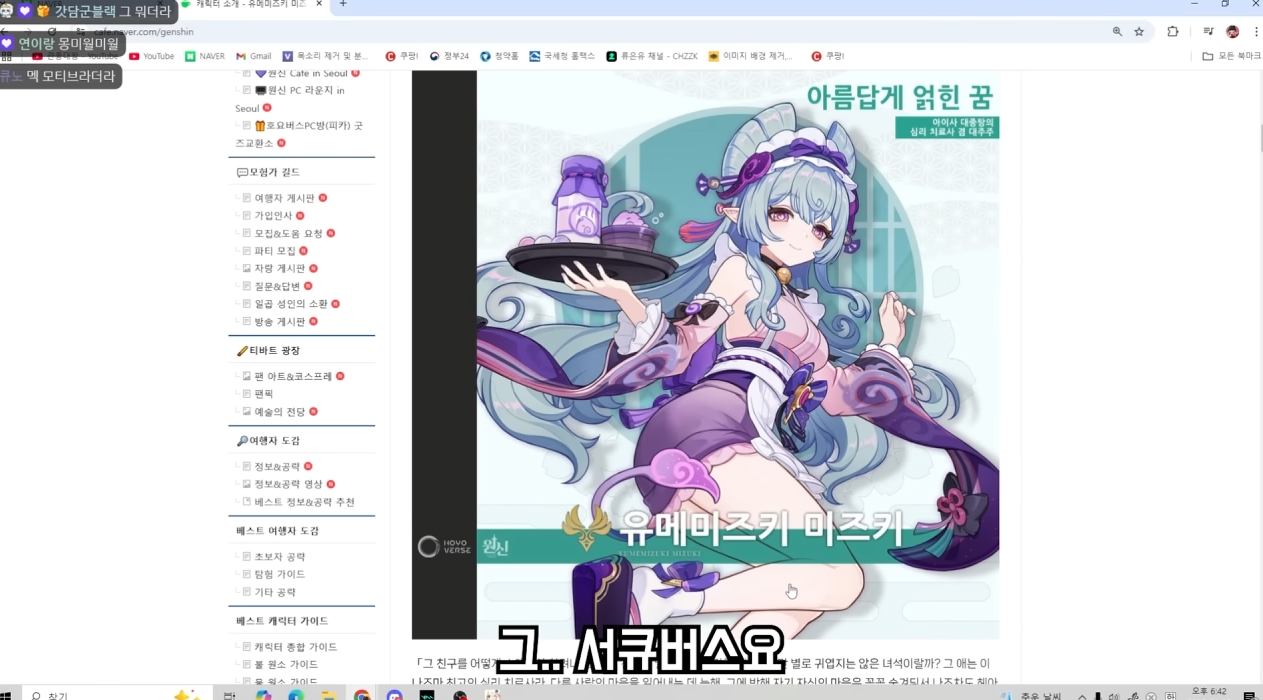Screen dimensions: 1263x700
Task: Open the 불 원소 가이드 board
Action: click(x=286, y=665)
